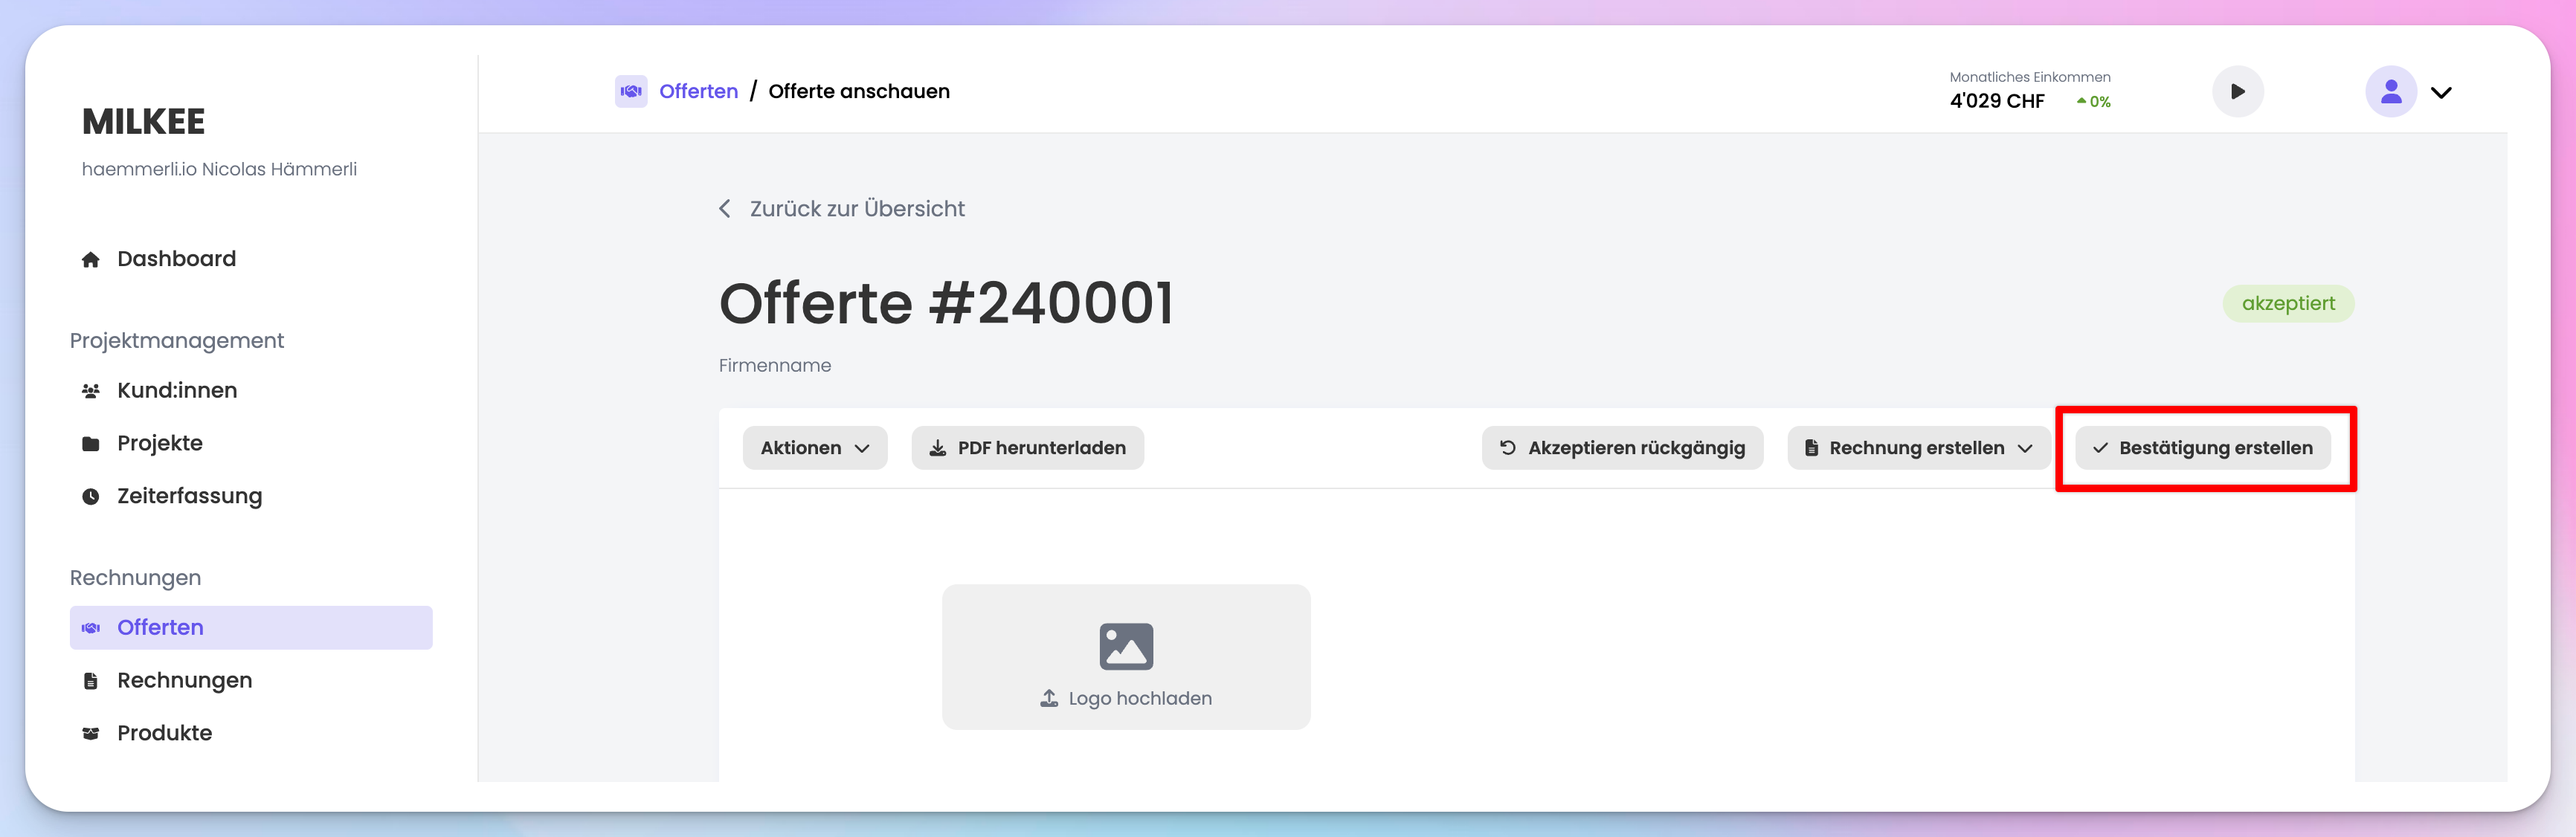
Task: Click the akzeptiert status badge
Action: coord(2288,304)
